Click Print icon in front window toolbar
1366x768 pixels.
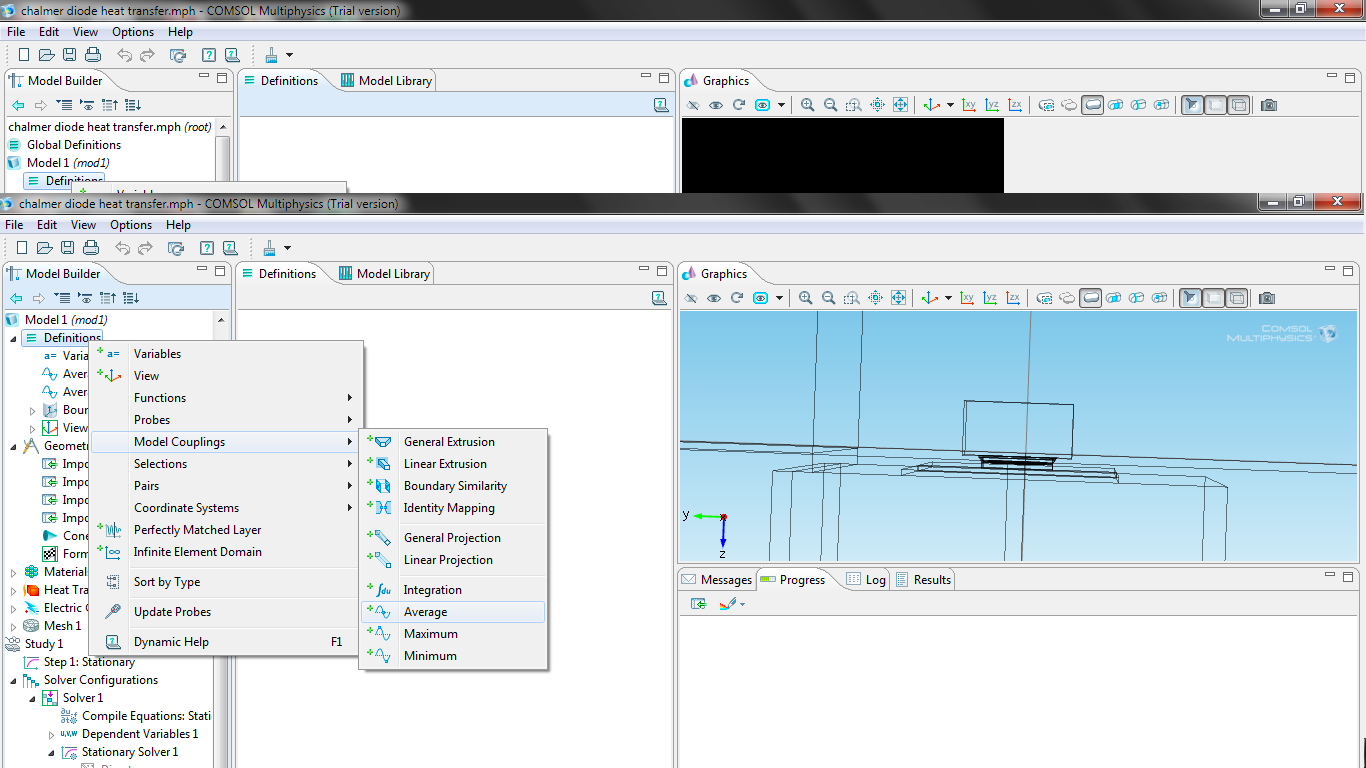click(x=91, y=248)
